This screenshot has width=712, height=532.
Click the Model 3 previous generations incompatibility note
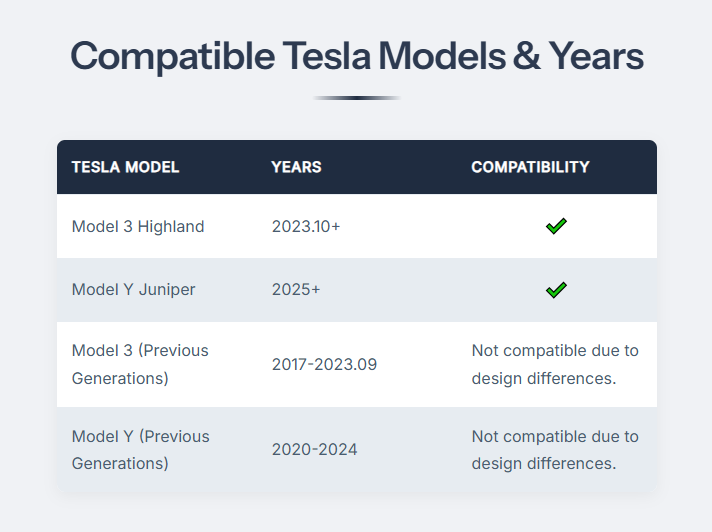[x=555, y=364]
